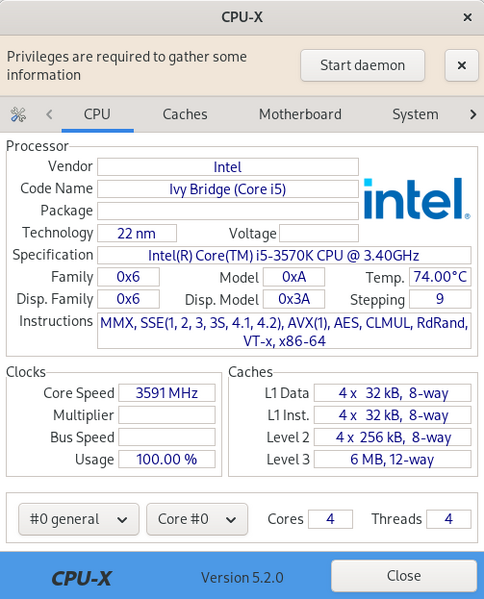The width and height of the screenshot is (484, 599).
Task: Click the Disp. Model value 0x3A
Action: click(x=294, y=299)
